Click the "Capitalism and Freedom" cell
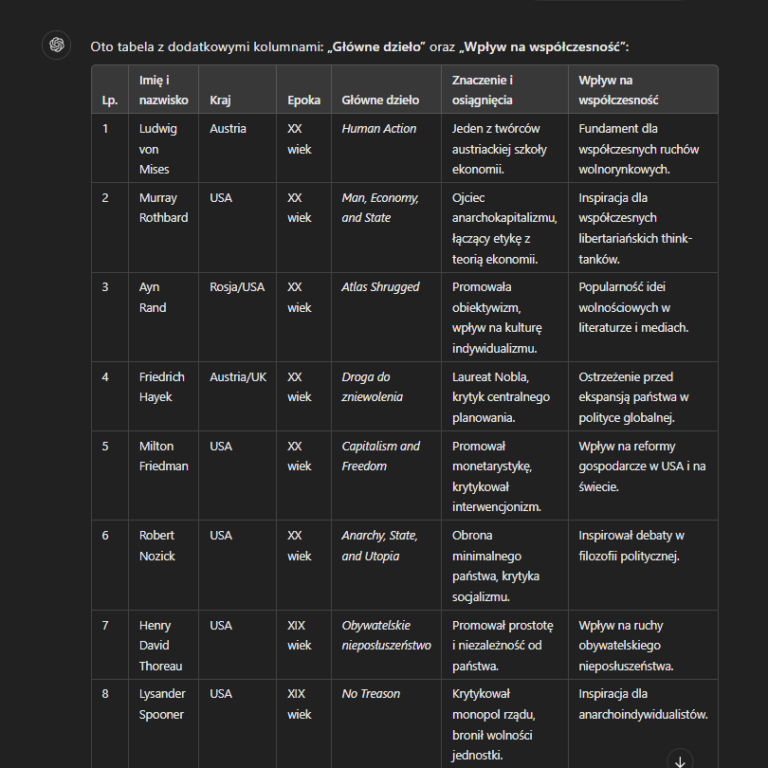Image resolution: width=768 pixels, height=768 pixels. (x=381, y=456)
